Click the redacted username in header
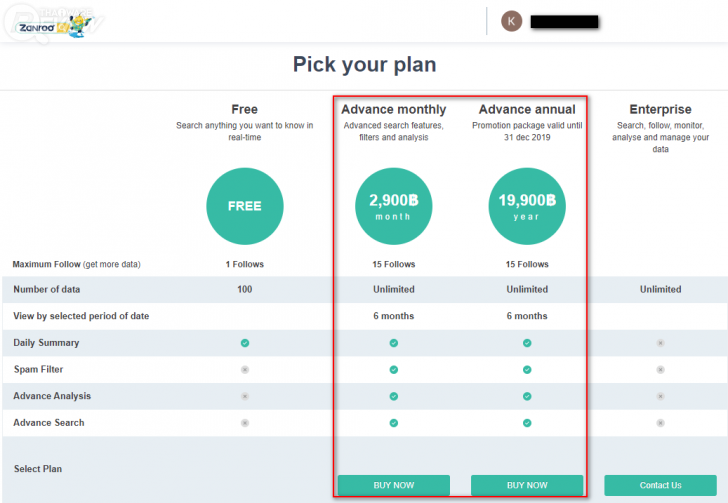The width and height of the screenshot is (728, 503). [x=564, y=21]
